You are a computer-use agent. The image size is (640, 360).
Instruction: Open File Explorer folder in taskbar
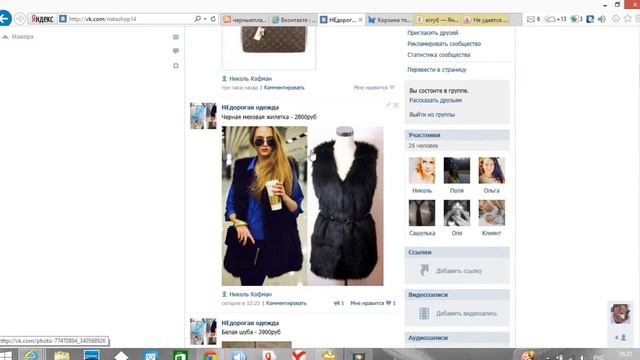point(62,356)
